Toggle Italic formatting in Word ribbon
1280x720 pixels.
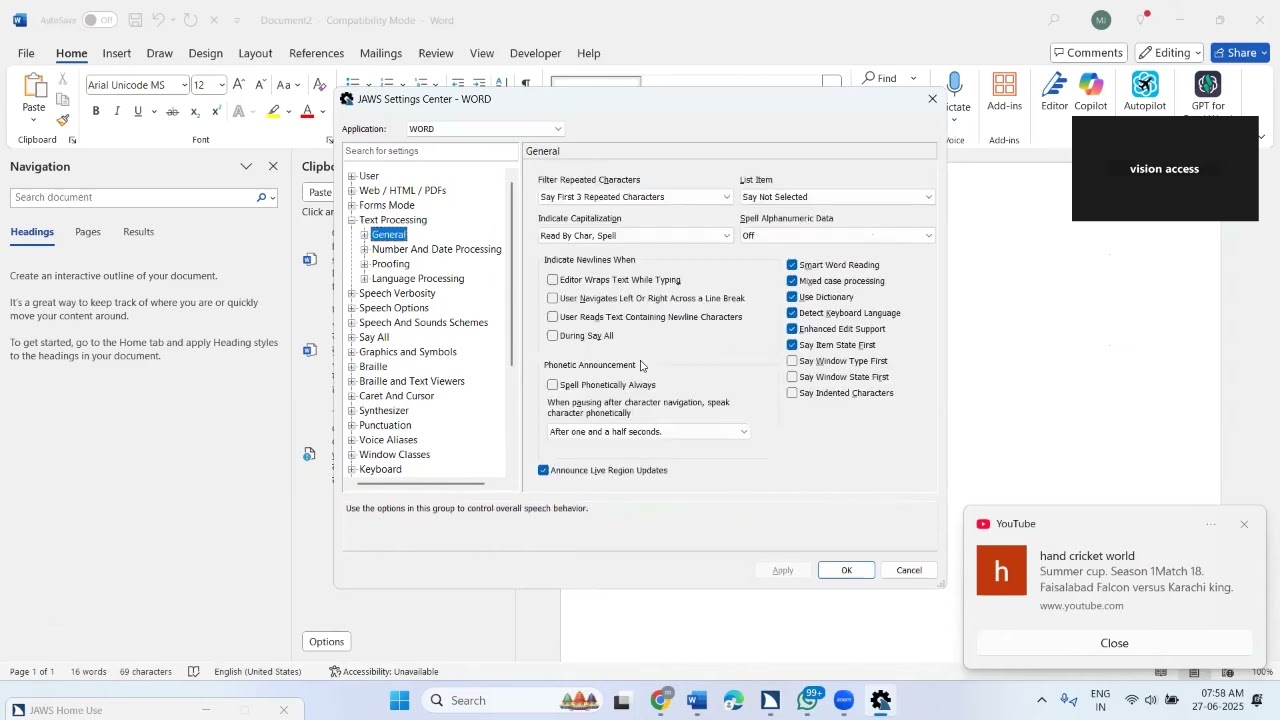117,111
